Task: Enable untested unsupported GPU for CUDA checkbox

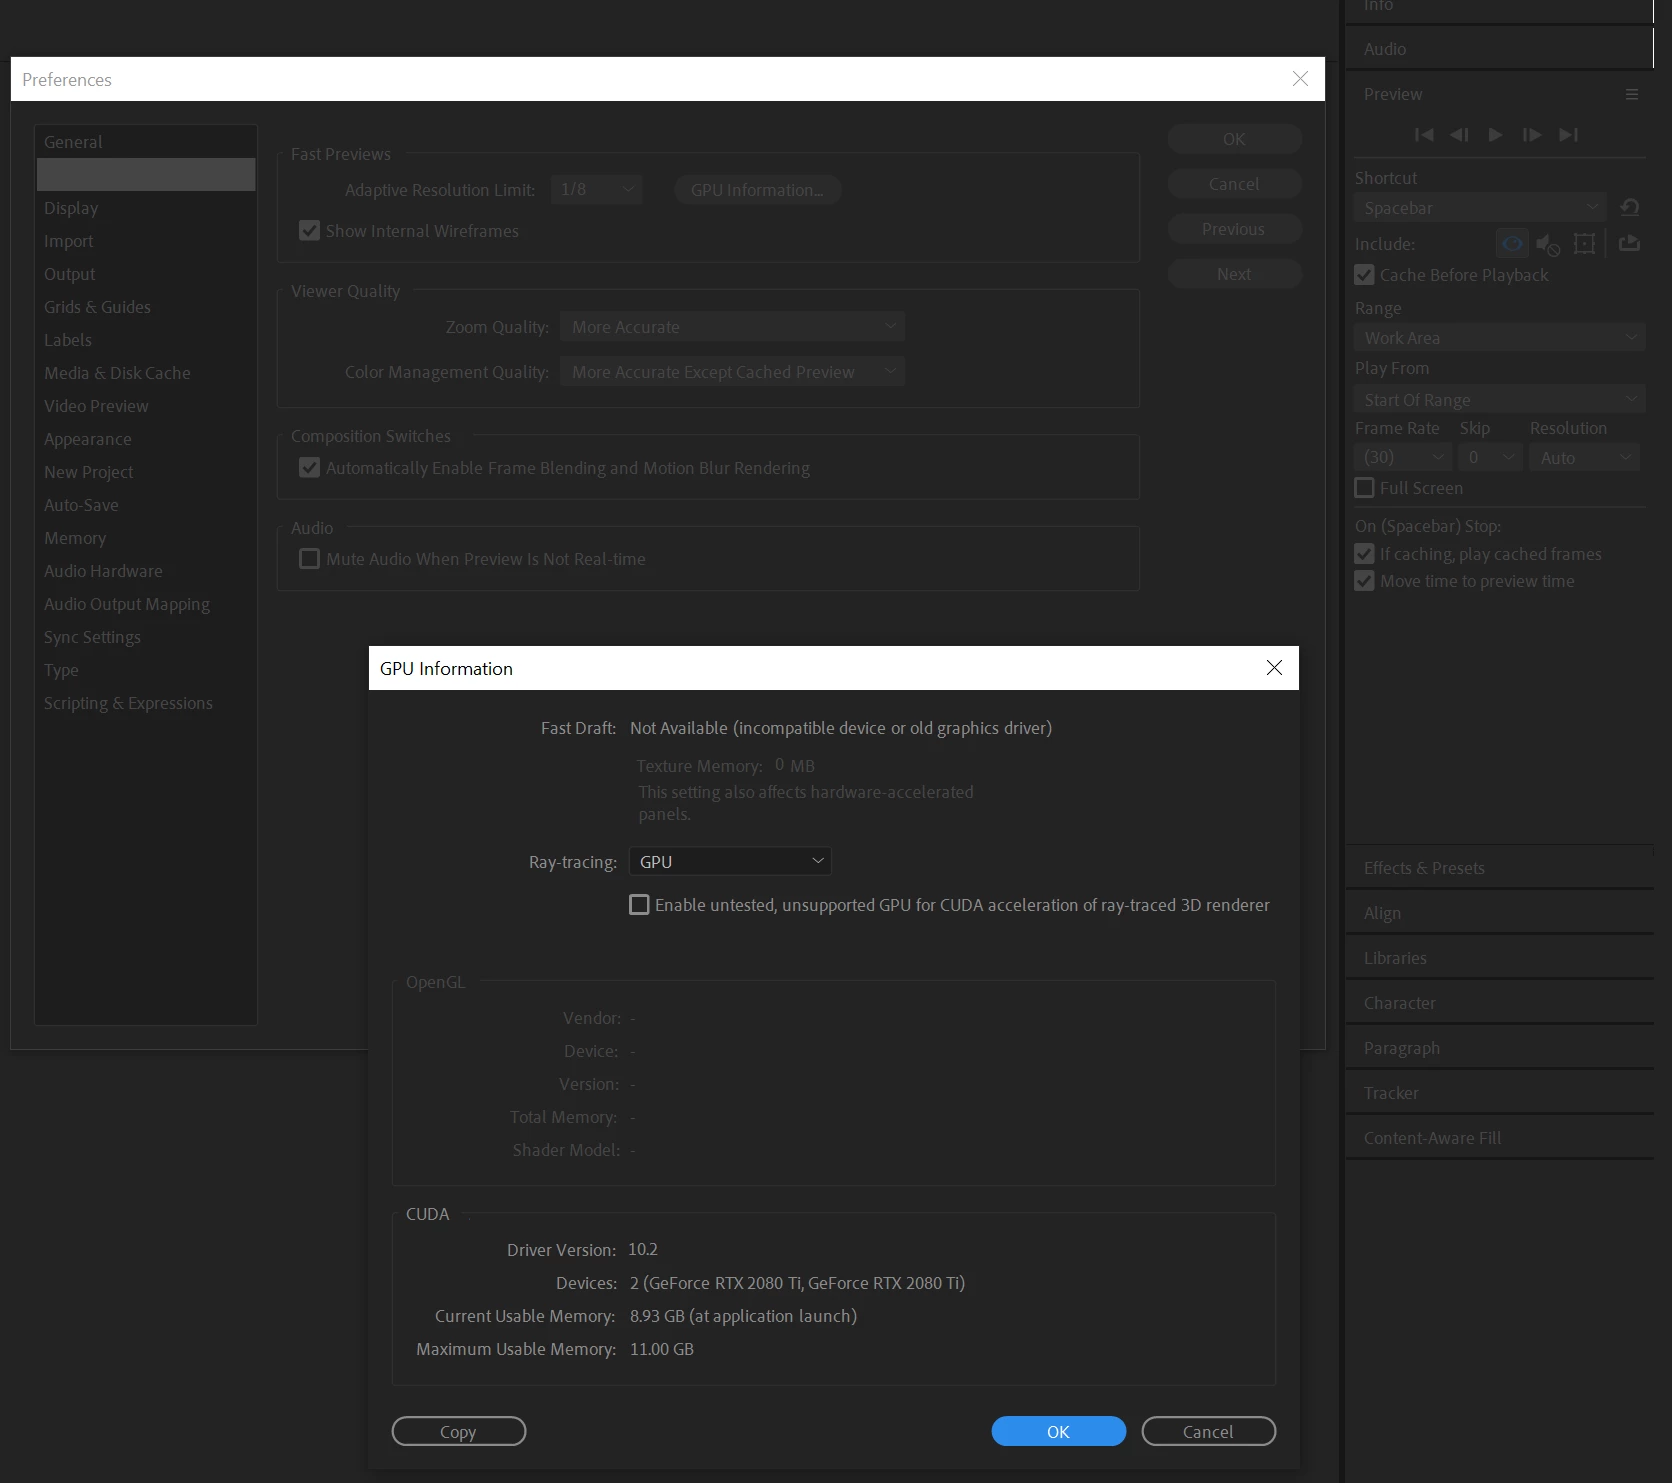Action: click(x=639, y=905)
